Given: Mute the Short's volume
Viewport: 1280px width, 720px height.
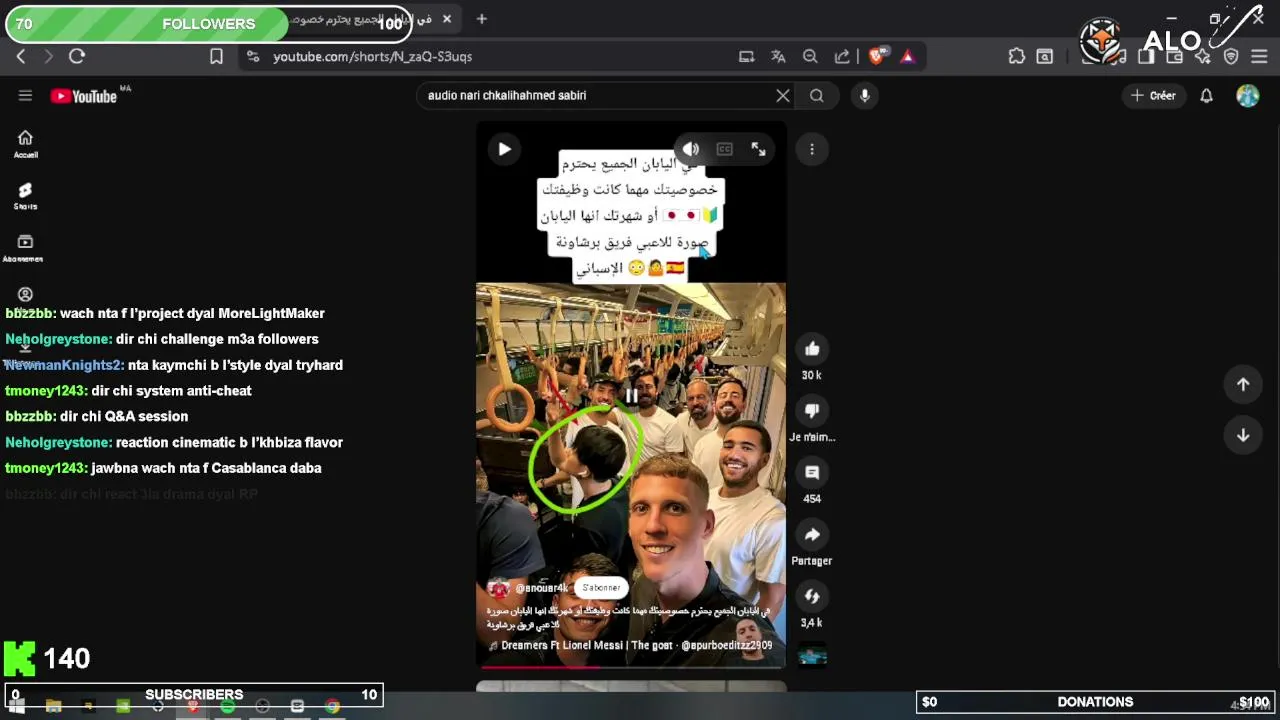Looking at the screenshot, I should (691, 149).
